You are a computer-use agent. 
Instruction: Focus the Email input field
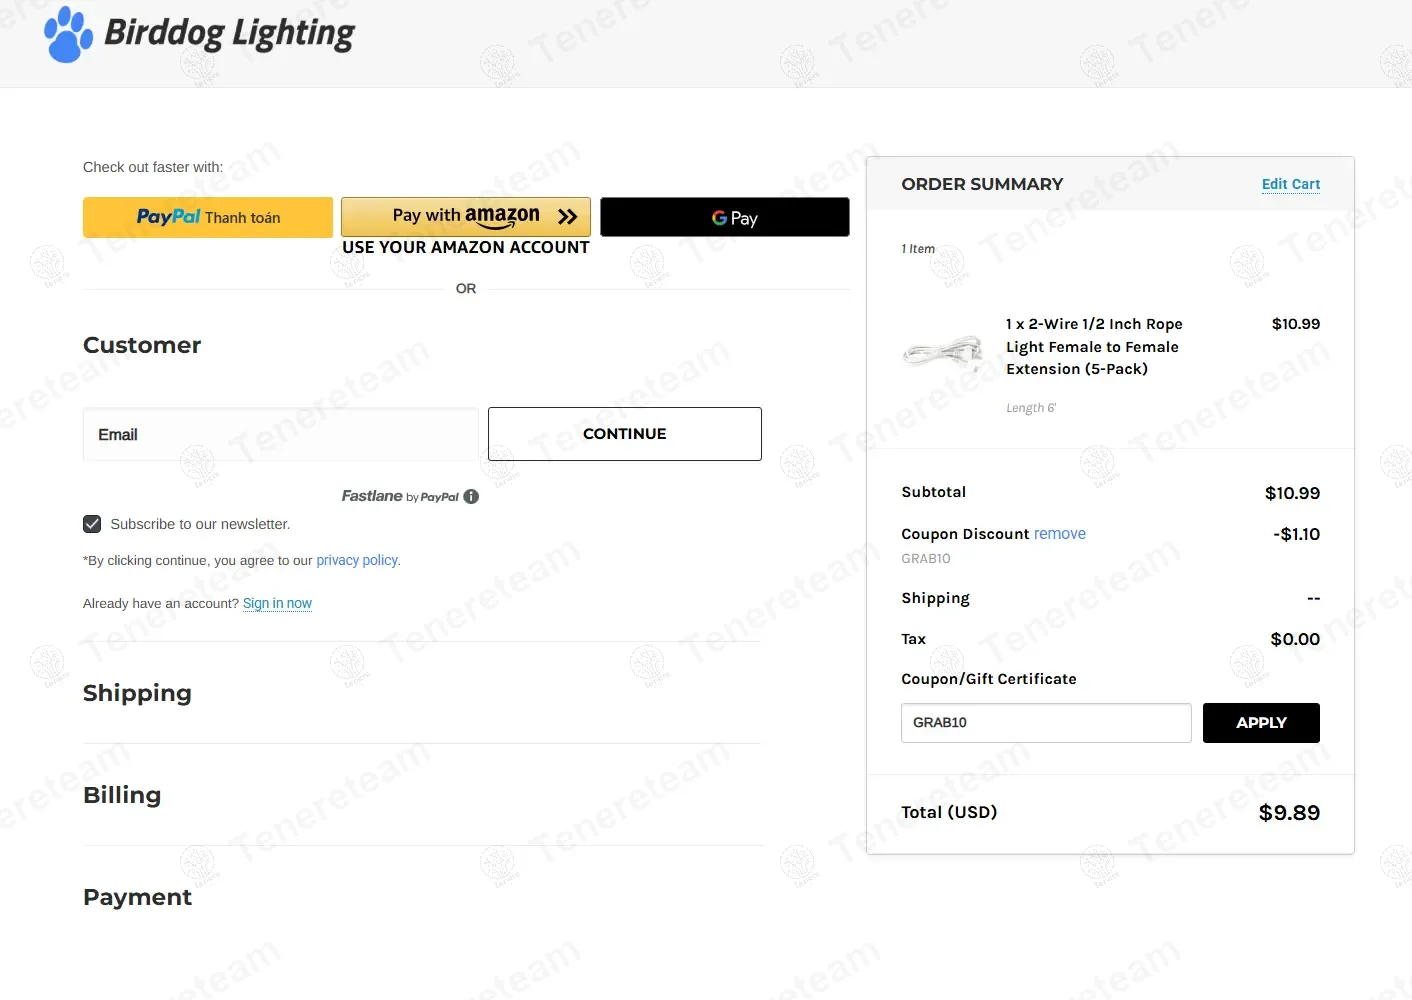click(x=280, y=434)
